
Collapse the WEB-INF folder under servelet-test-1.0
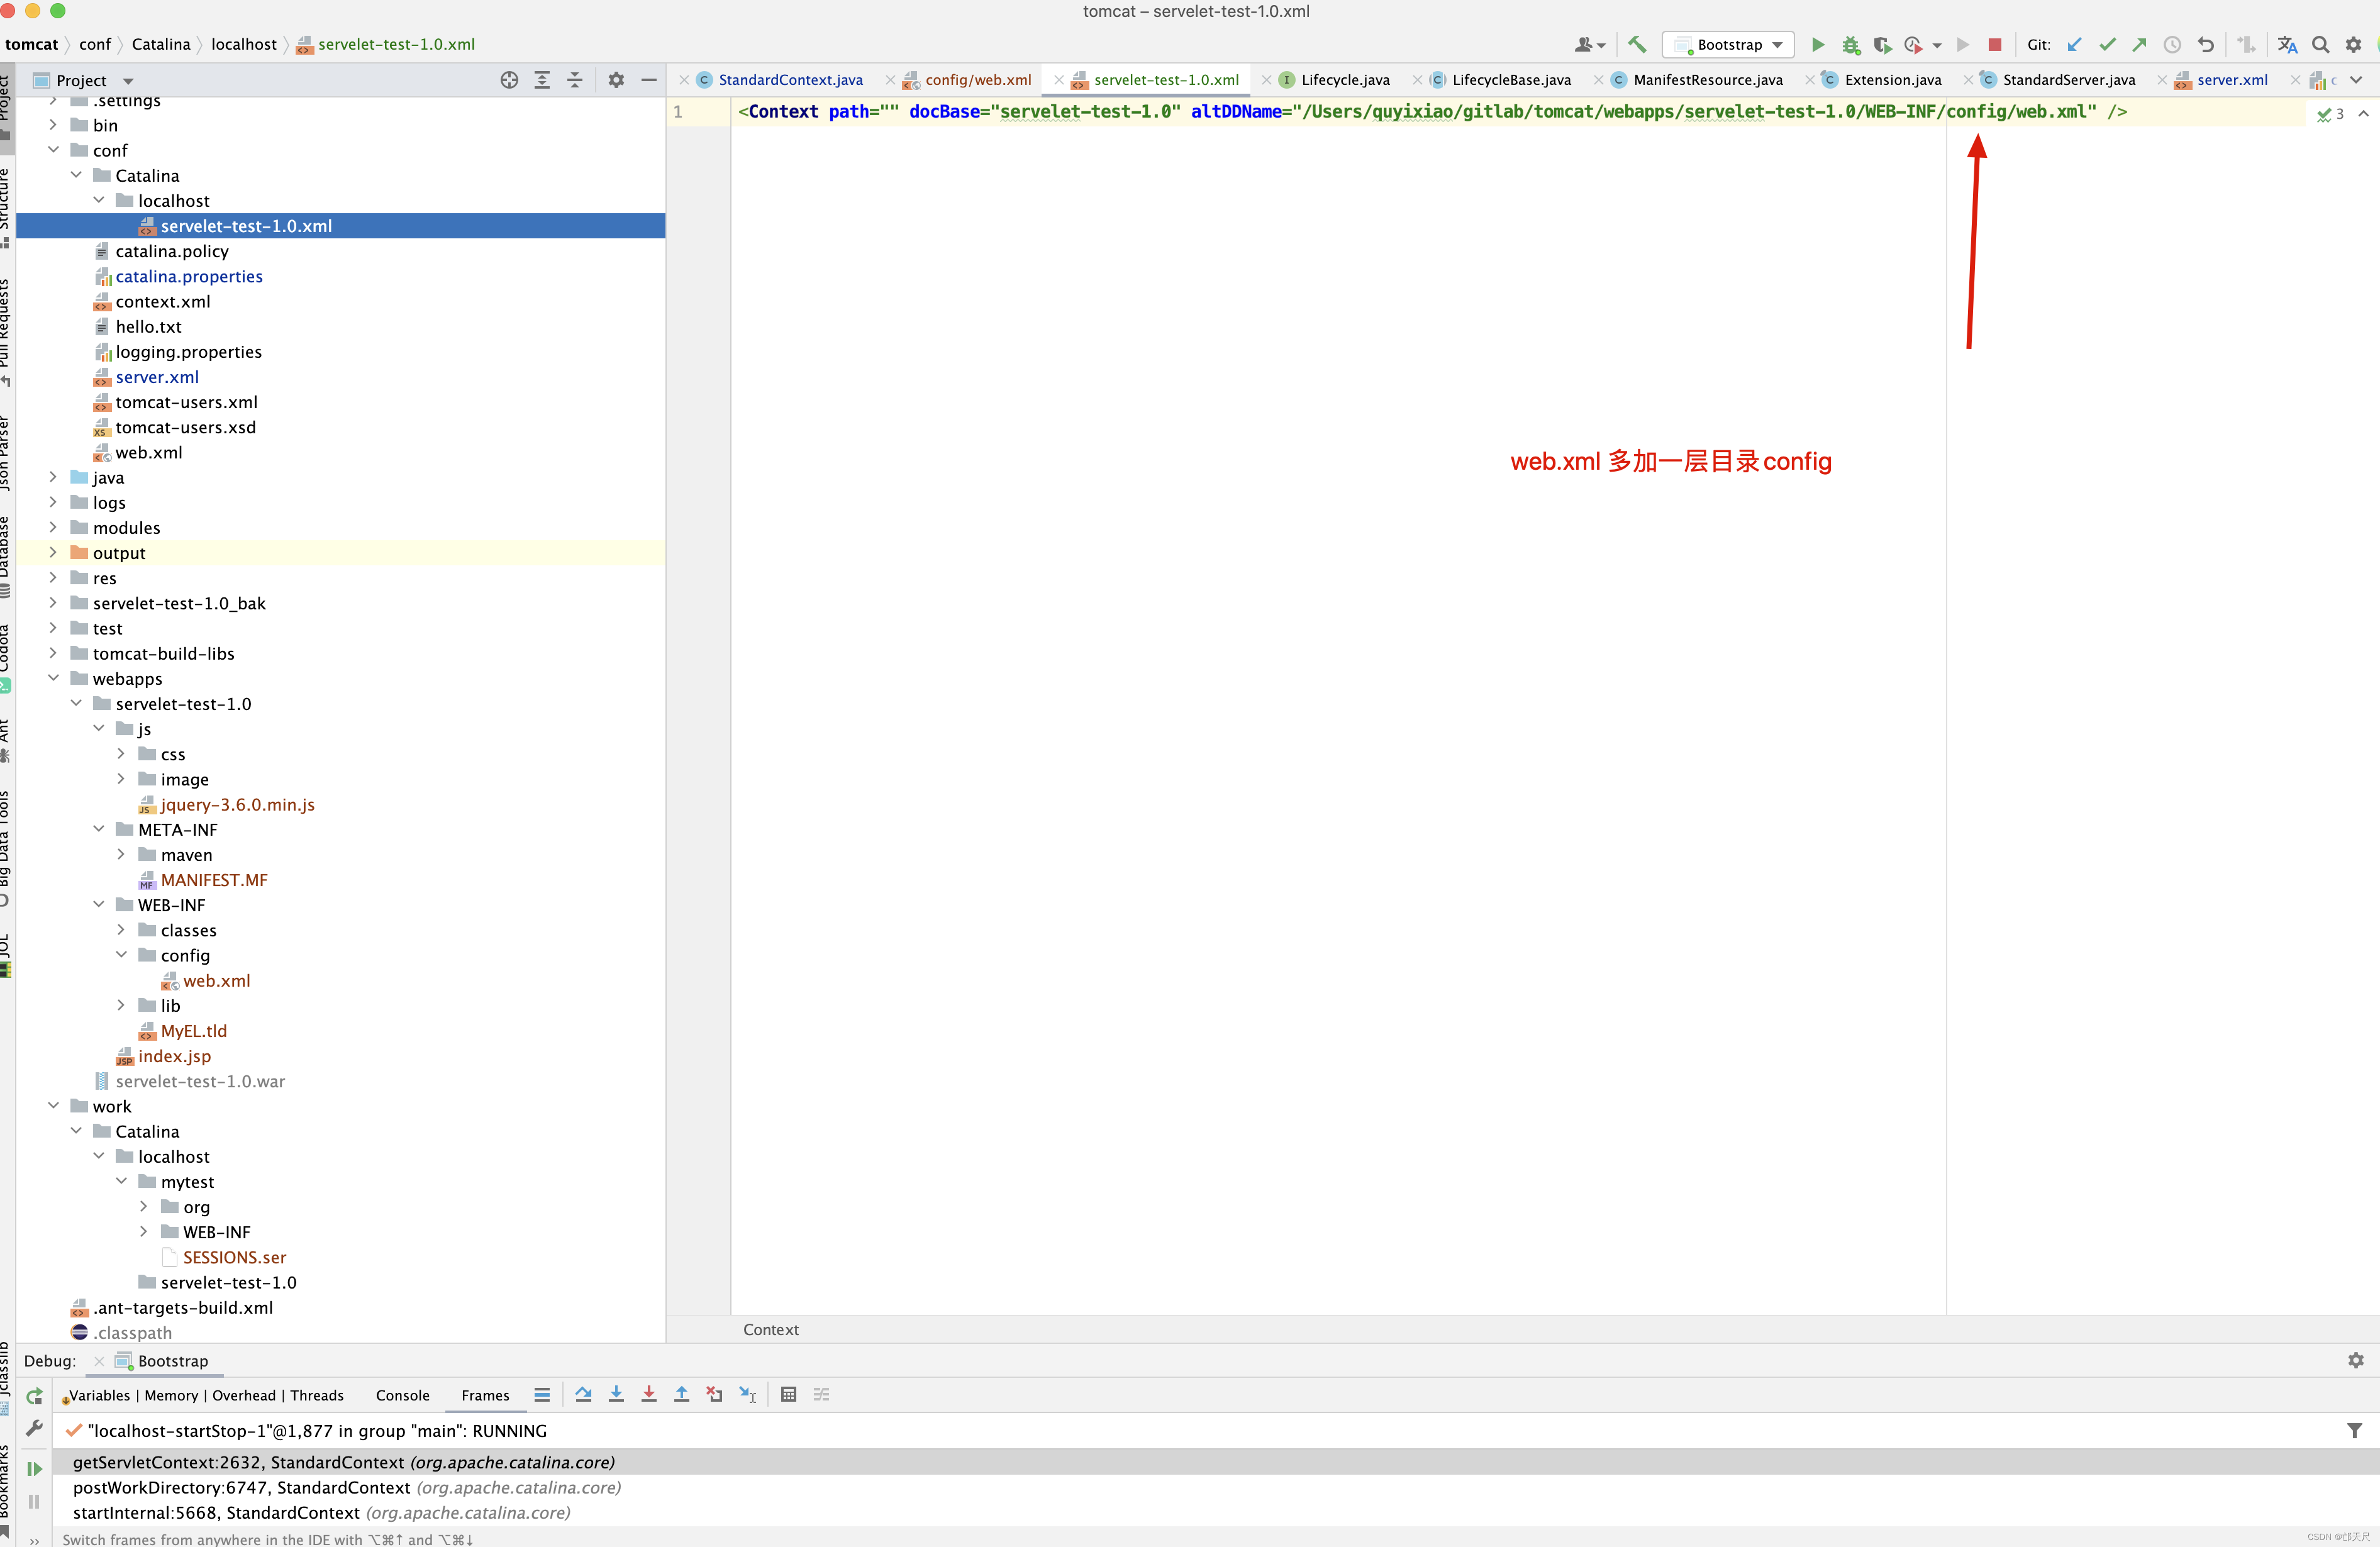(x=99, y=904)
